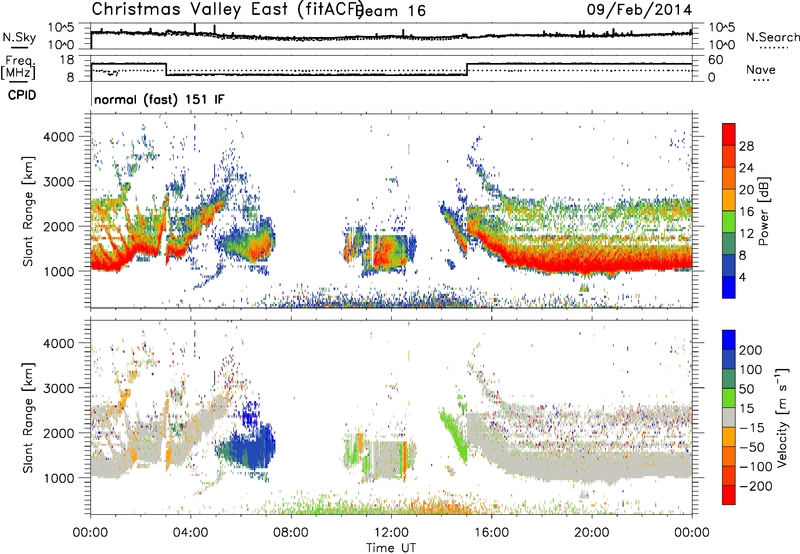
Task: Click the green velocity streak near 14:30 UT
Action: tap(454, 434)
